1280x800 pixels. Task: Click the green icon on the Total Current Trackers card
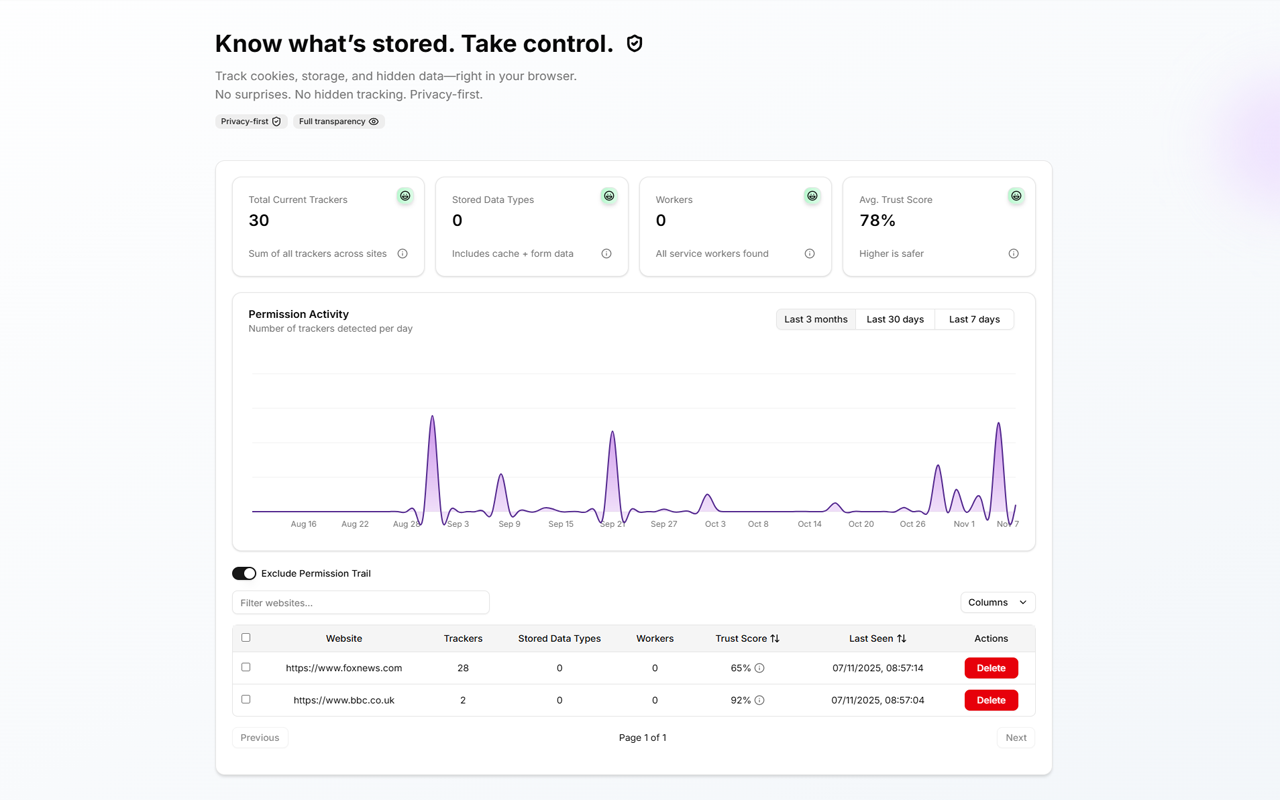tap(405, 196)
